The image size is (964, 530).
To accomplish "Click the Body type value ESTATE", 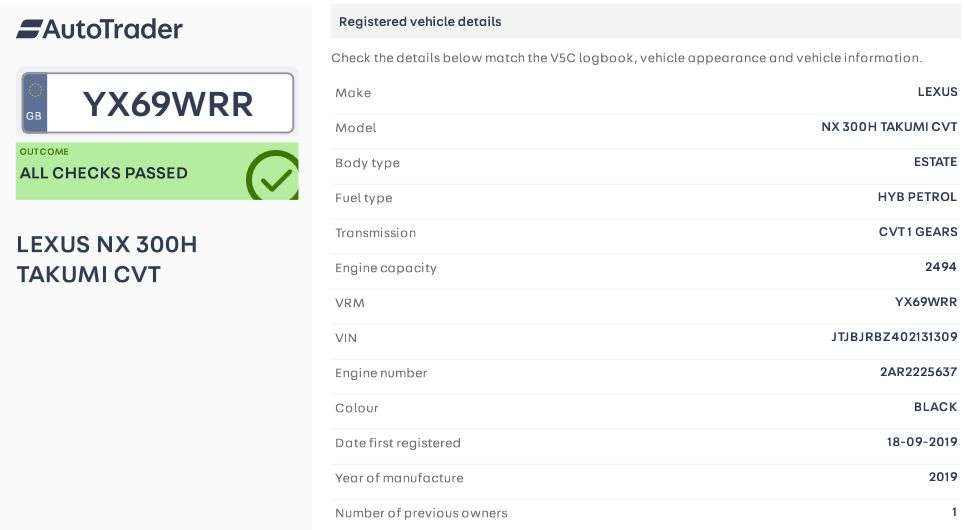I will click(935, 162).
